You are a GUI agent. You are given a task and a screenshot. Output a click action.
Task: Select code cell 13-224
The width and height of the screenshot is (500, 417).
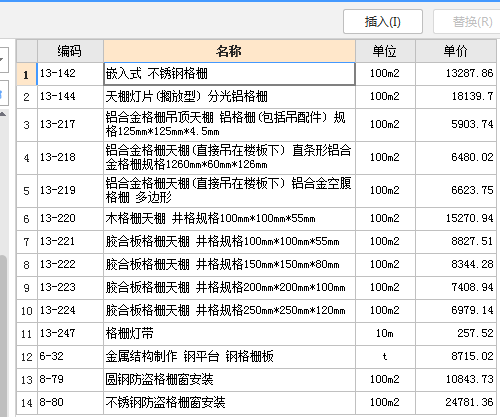(x=70, y=311)
